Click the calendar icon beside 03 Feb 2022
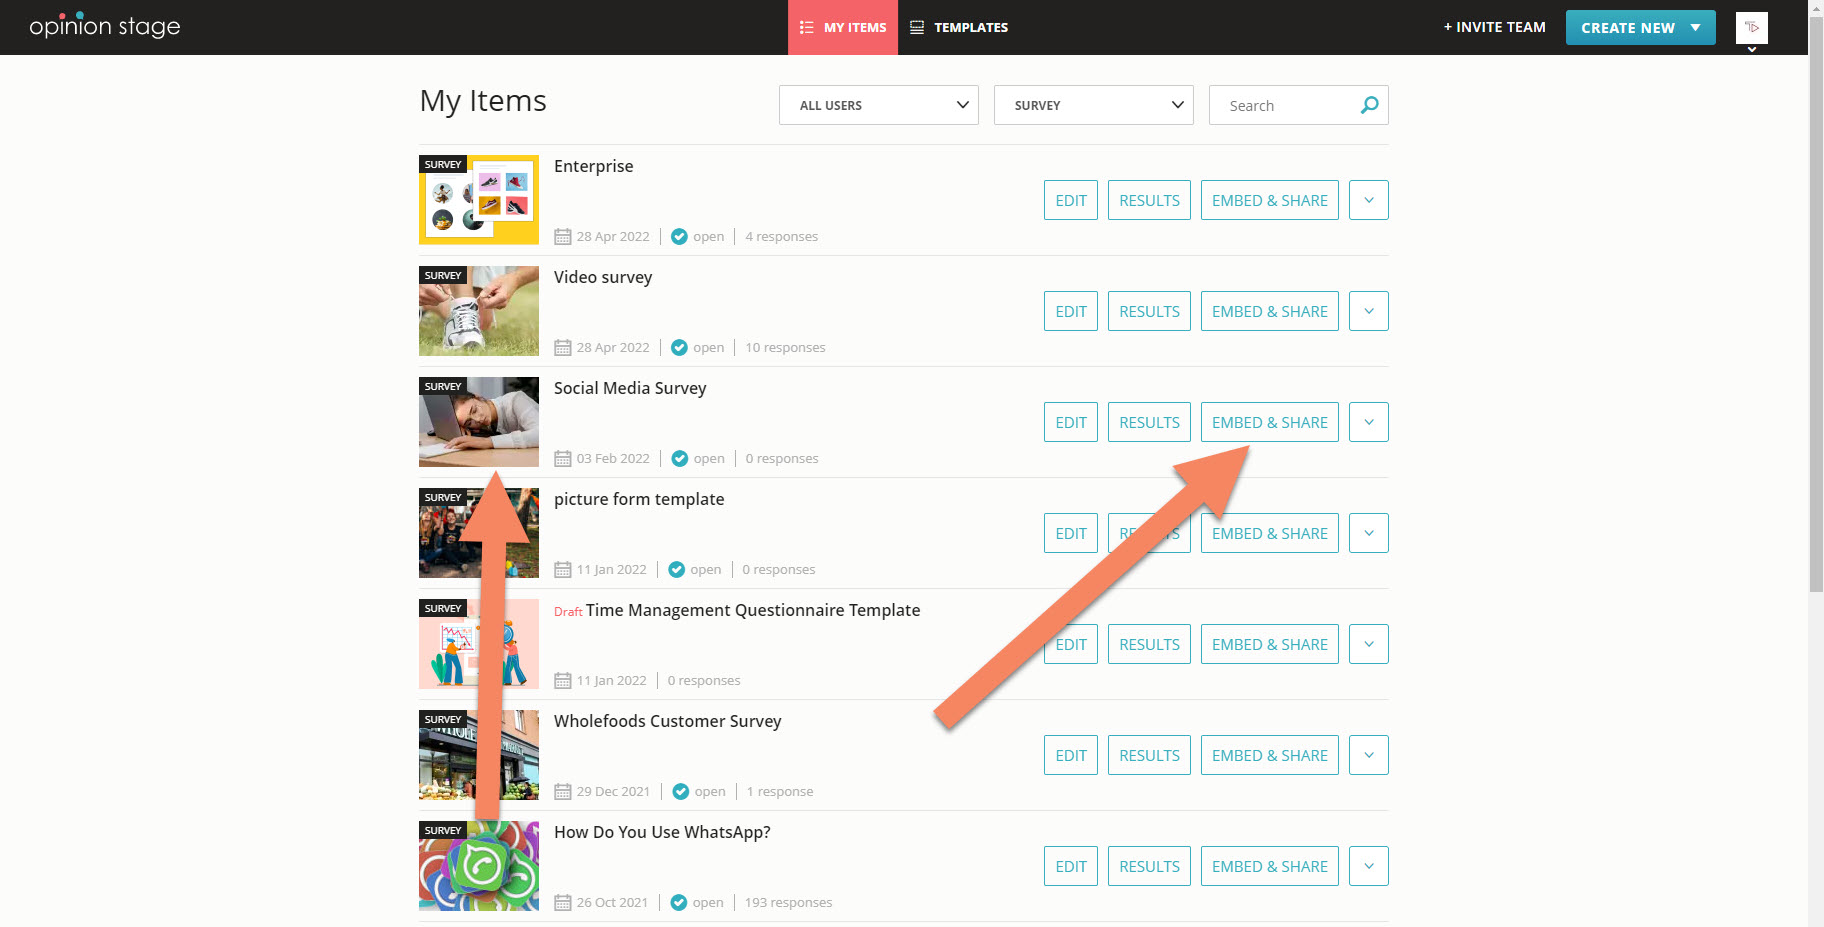The width and height of the screenshot is (1824, 927). [x=562, y=459]
